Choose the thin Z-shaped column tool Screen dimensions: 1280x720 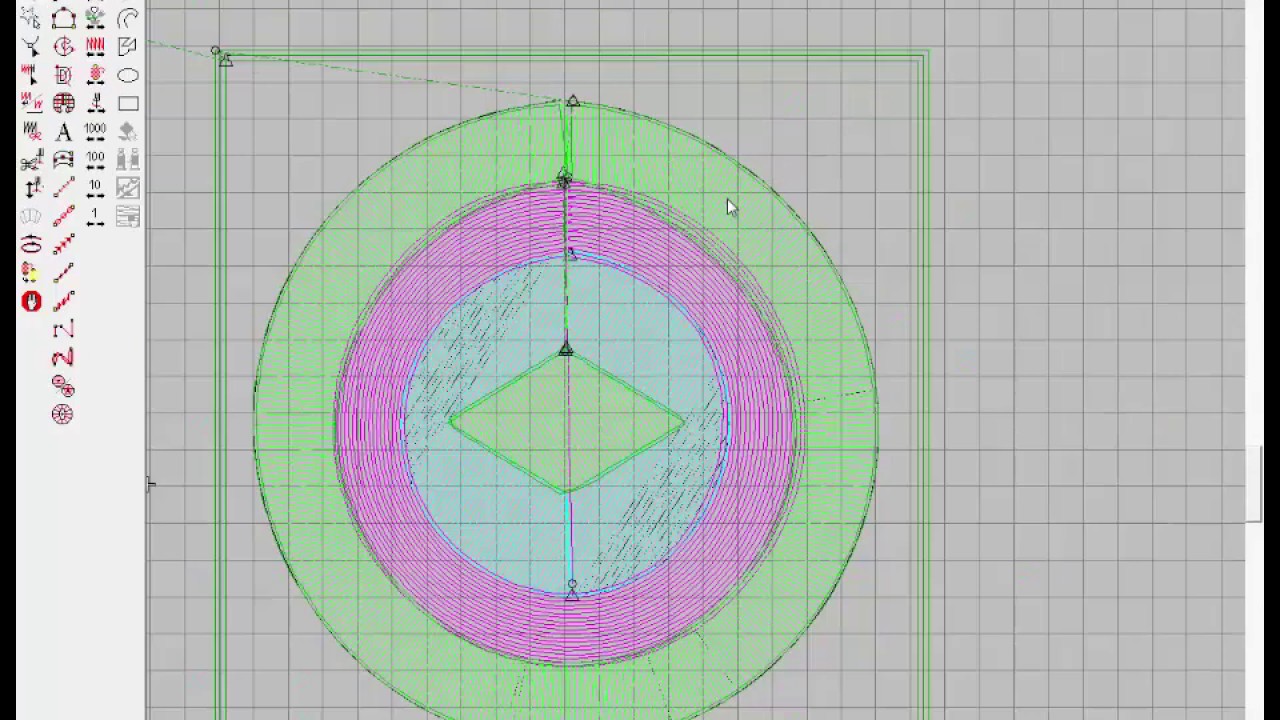pos(63,329)
